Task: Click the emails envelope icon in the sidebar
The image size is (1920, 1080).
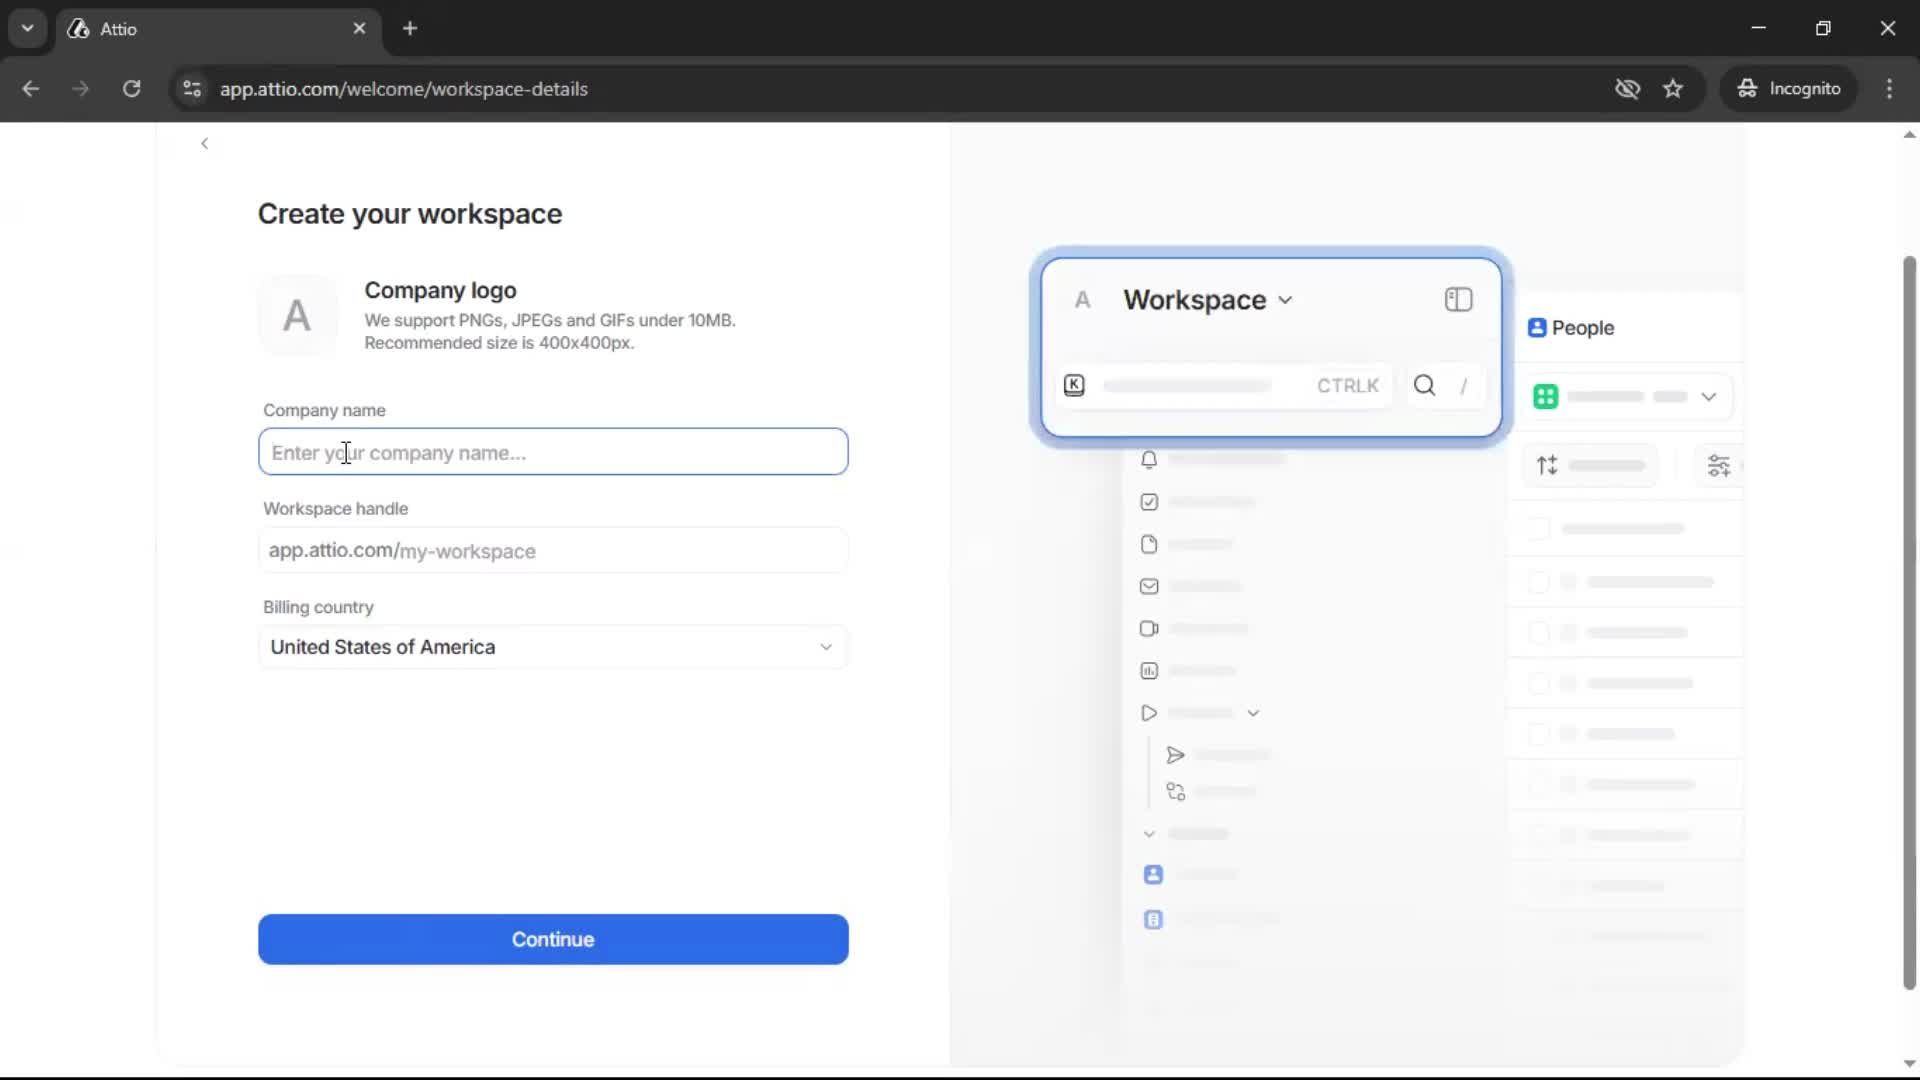Action: pyautogui.click(x=1148, y=587)
